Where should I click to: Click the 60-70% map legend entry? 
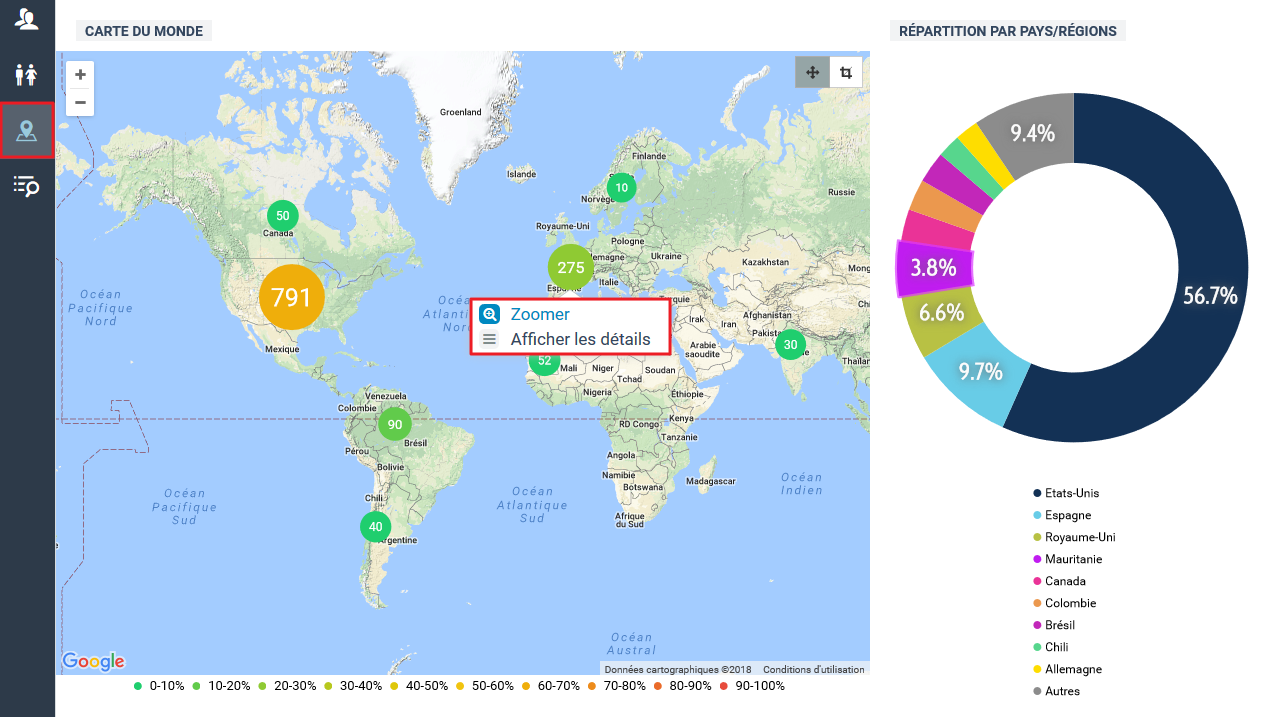pos(550,686)
